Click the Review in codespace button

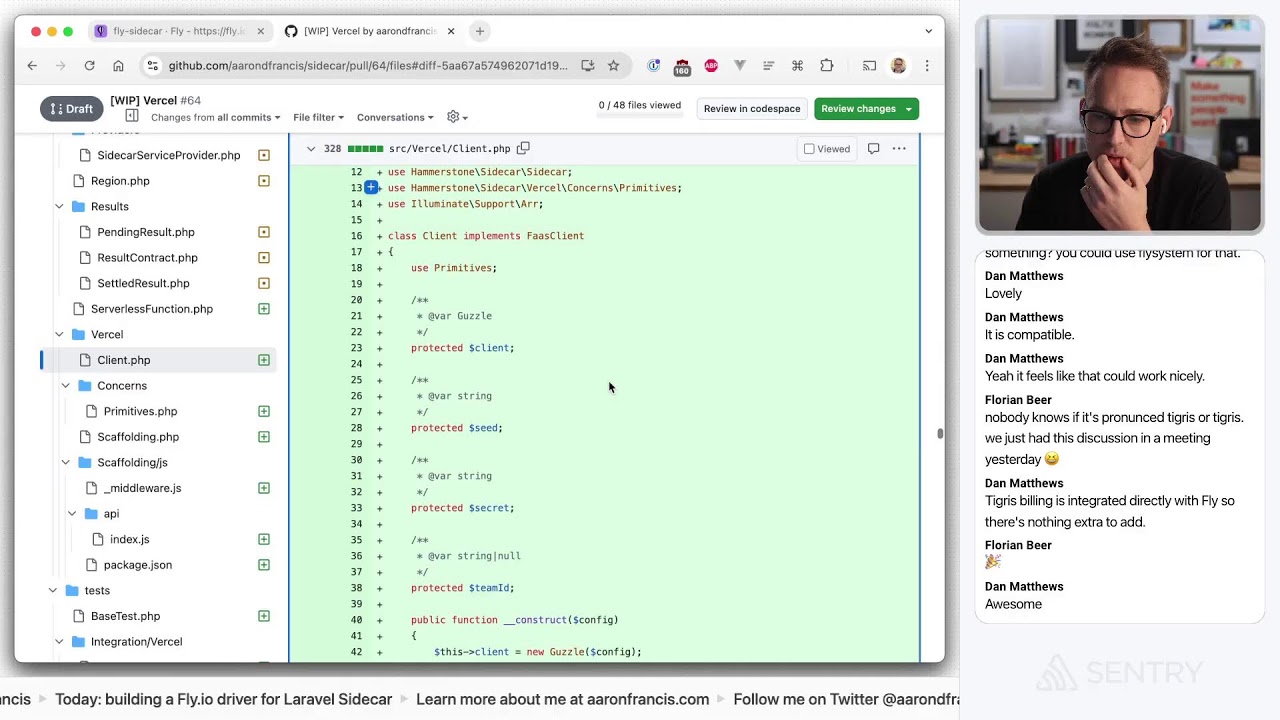tap(752, 108)
